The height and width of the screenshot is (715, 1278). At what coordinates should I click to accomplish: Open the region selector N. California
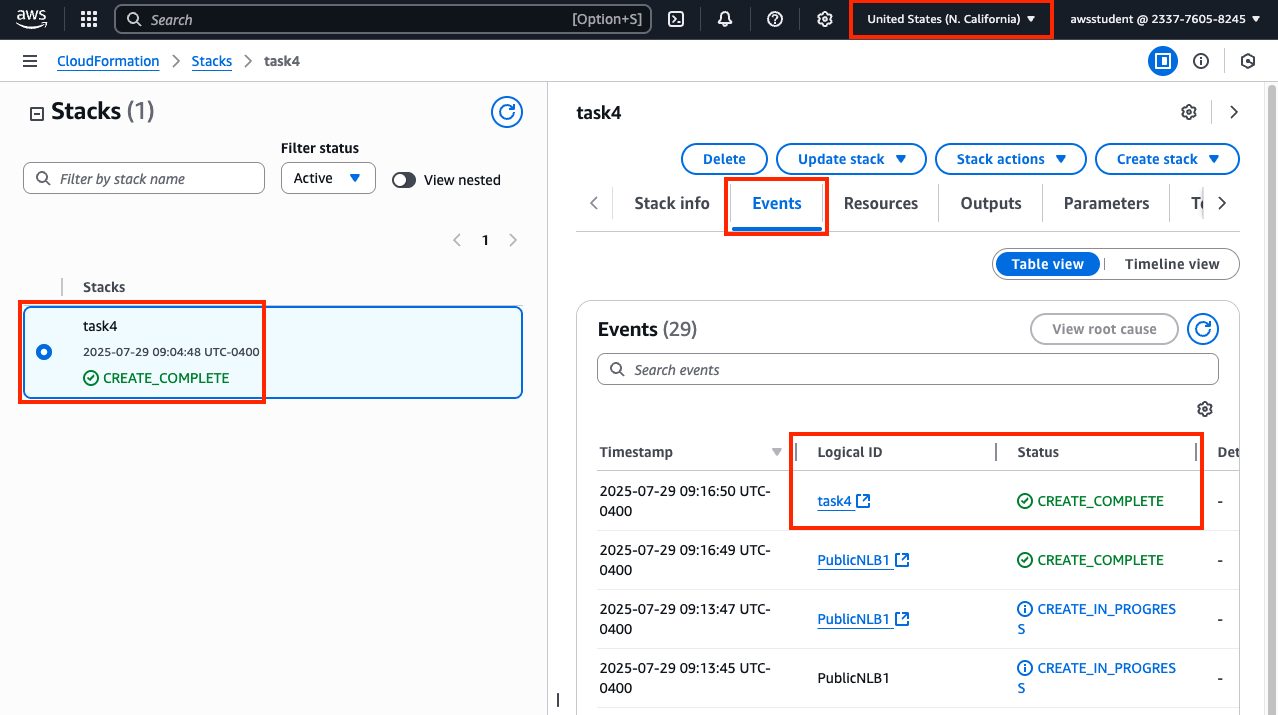tap(951, 19)
